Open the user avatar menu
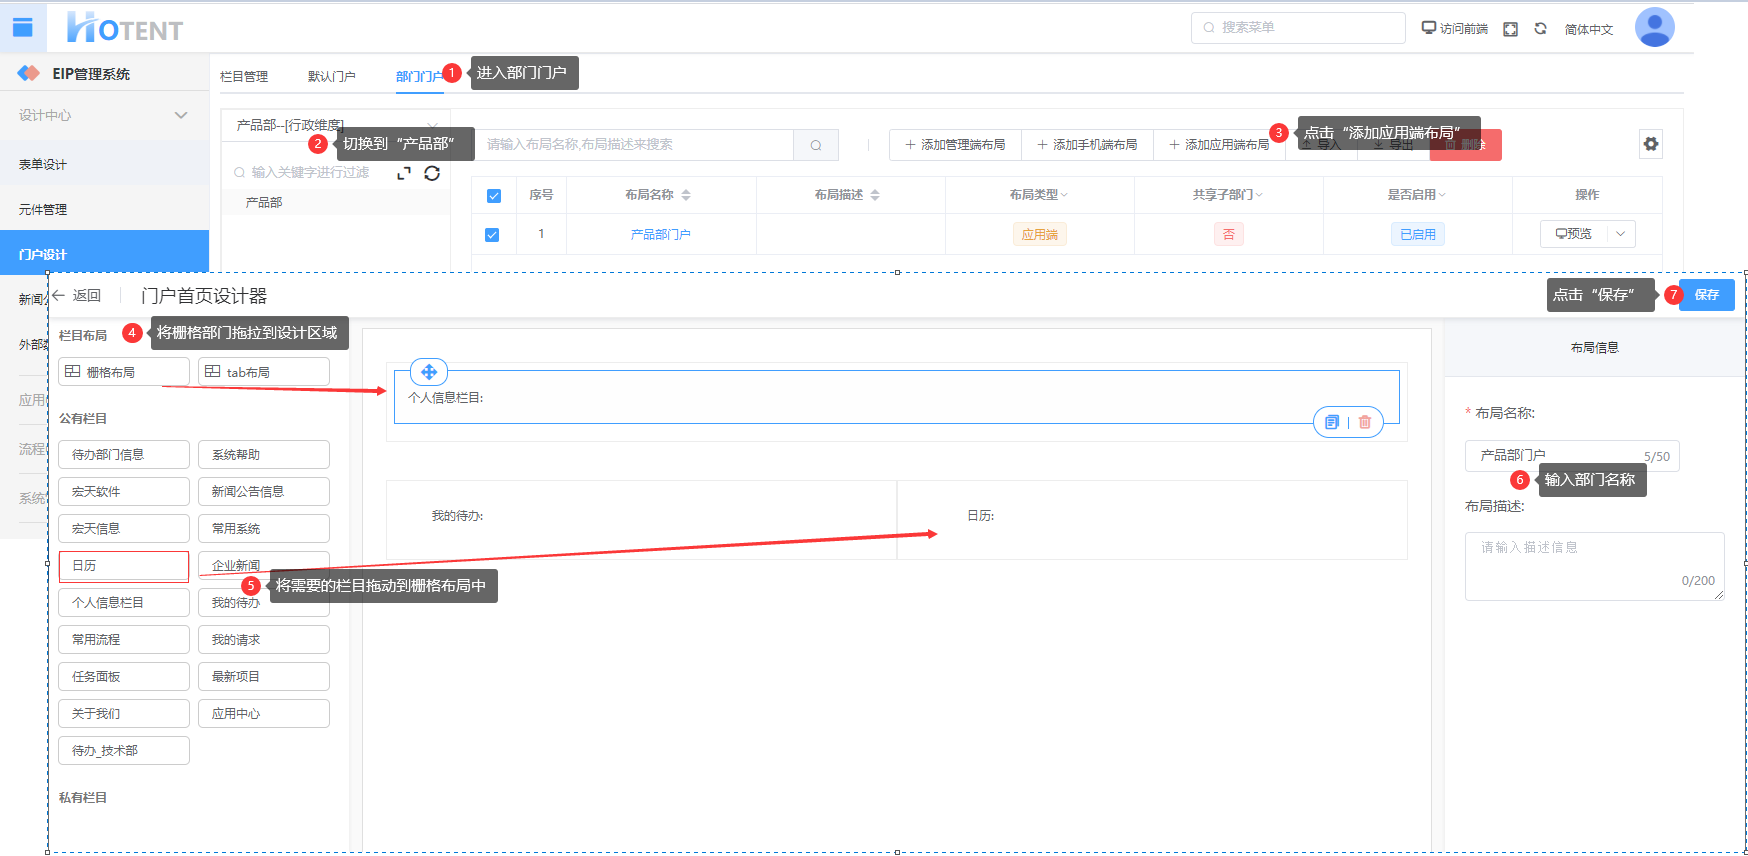 coord(1654,27)
